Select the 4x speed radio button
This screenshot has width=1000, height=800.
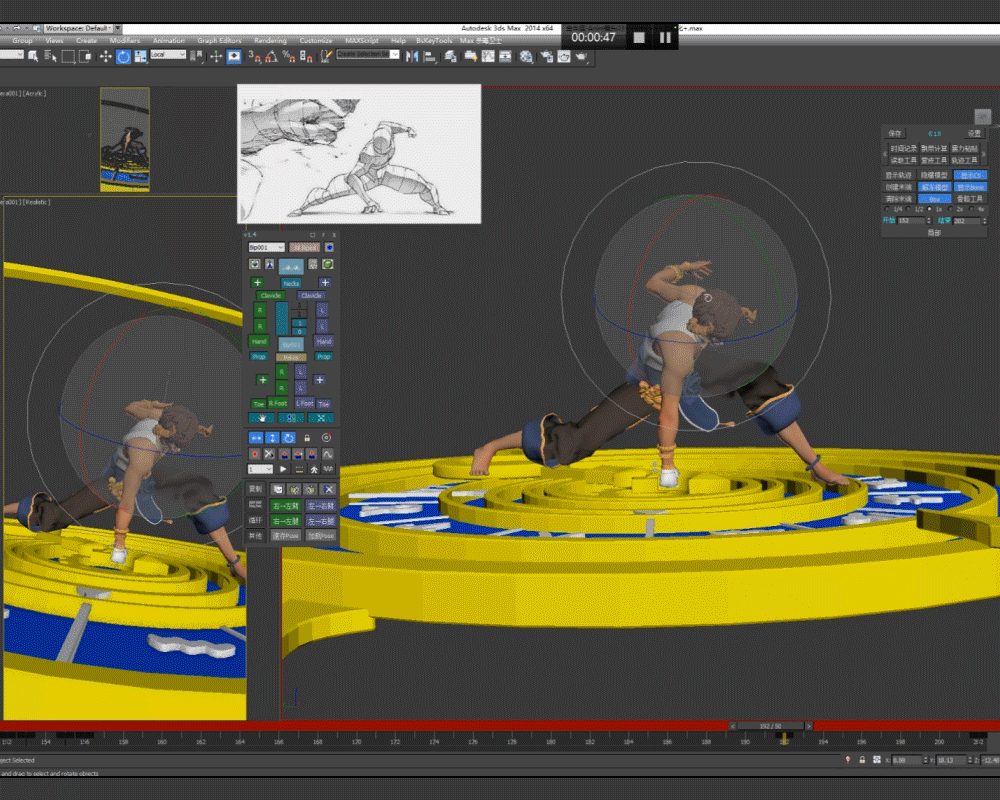tap(971, 209)
